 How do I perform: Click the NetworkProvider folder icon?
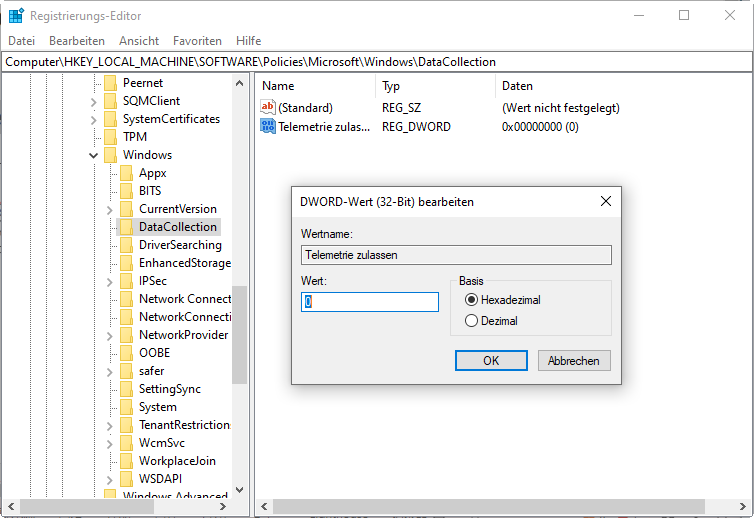[x=126, y=335]
